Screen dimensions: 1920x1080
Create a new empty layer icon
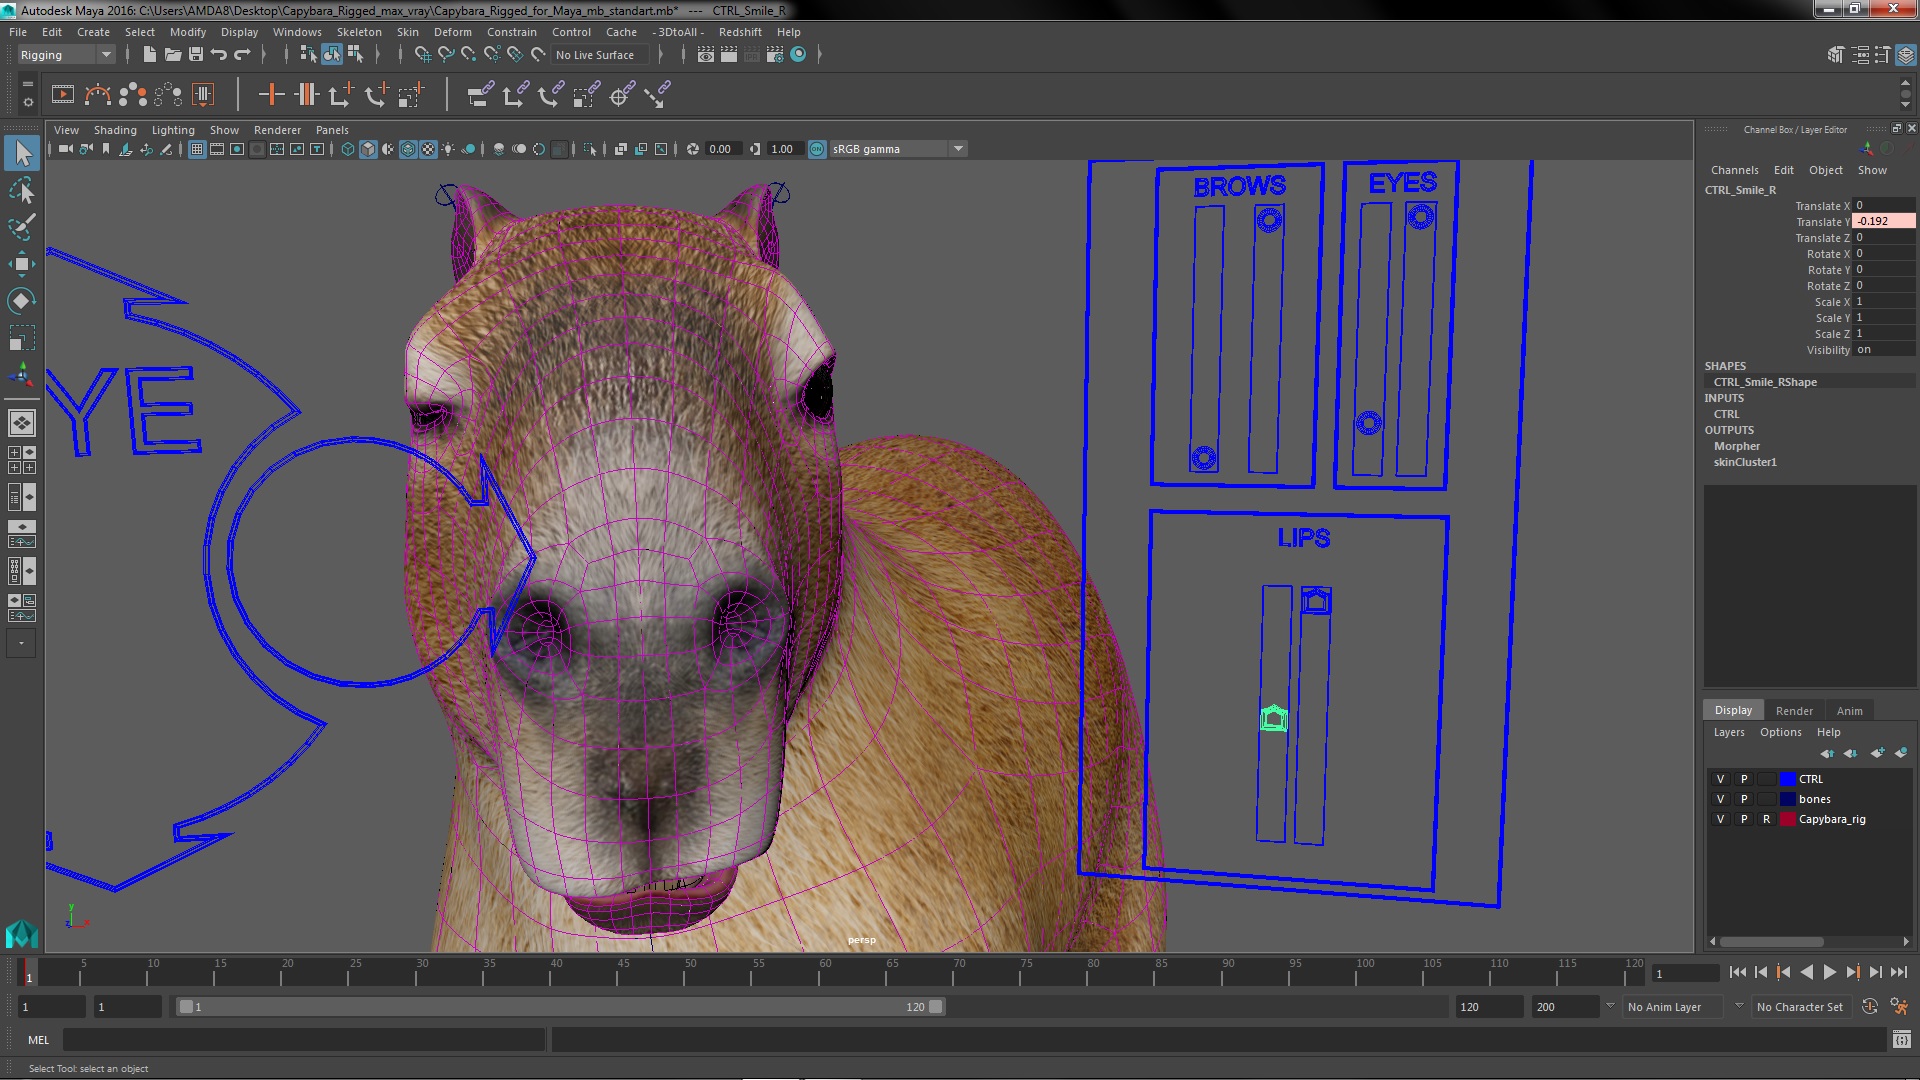point(1877,753)
